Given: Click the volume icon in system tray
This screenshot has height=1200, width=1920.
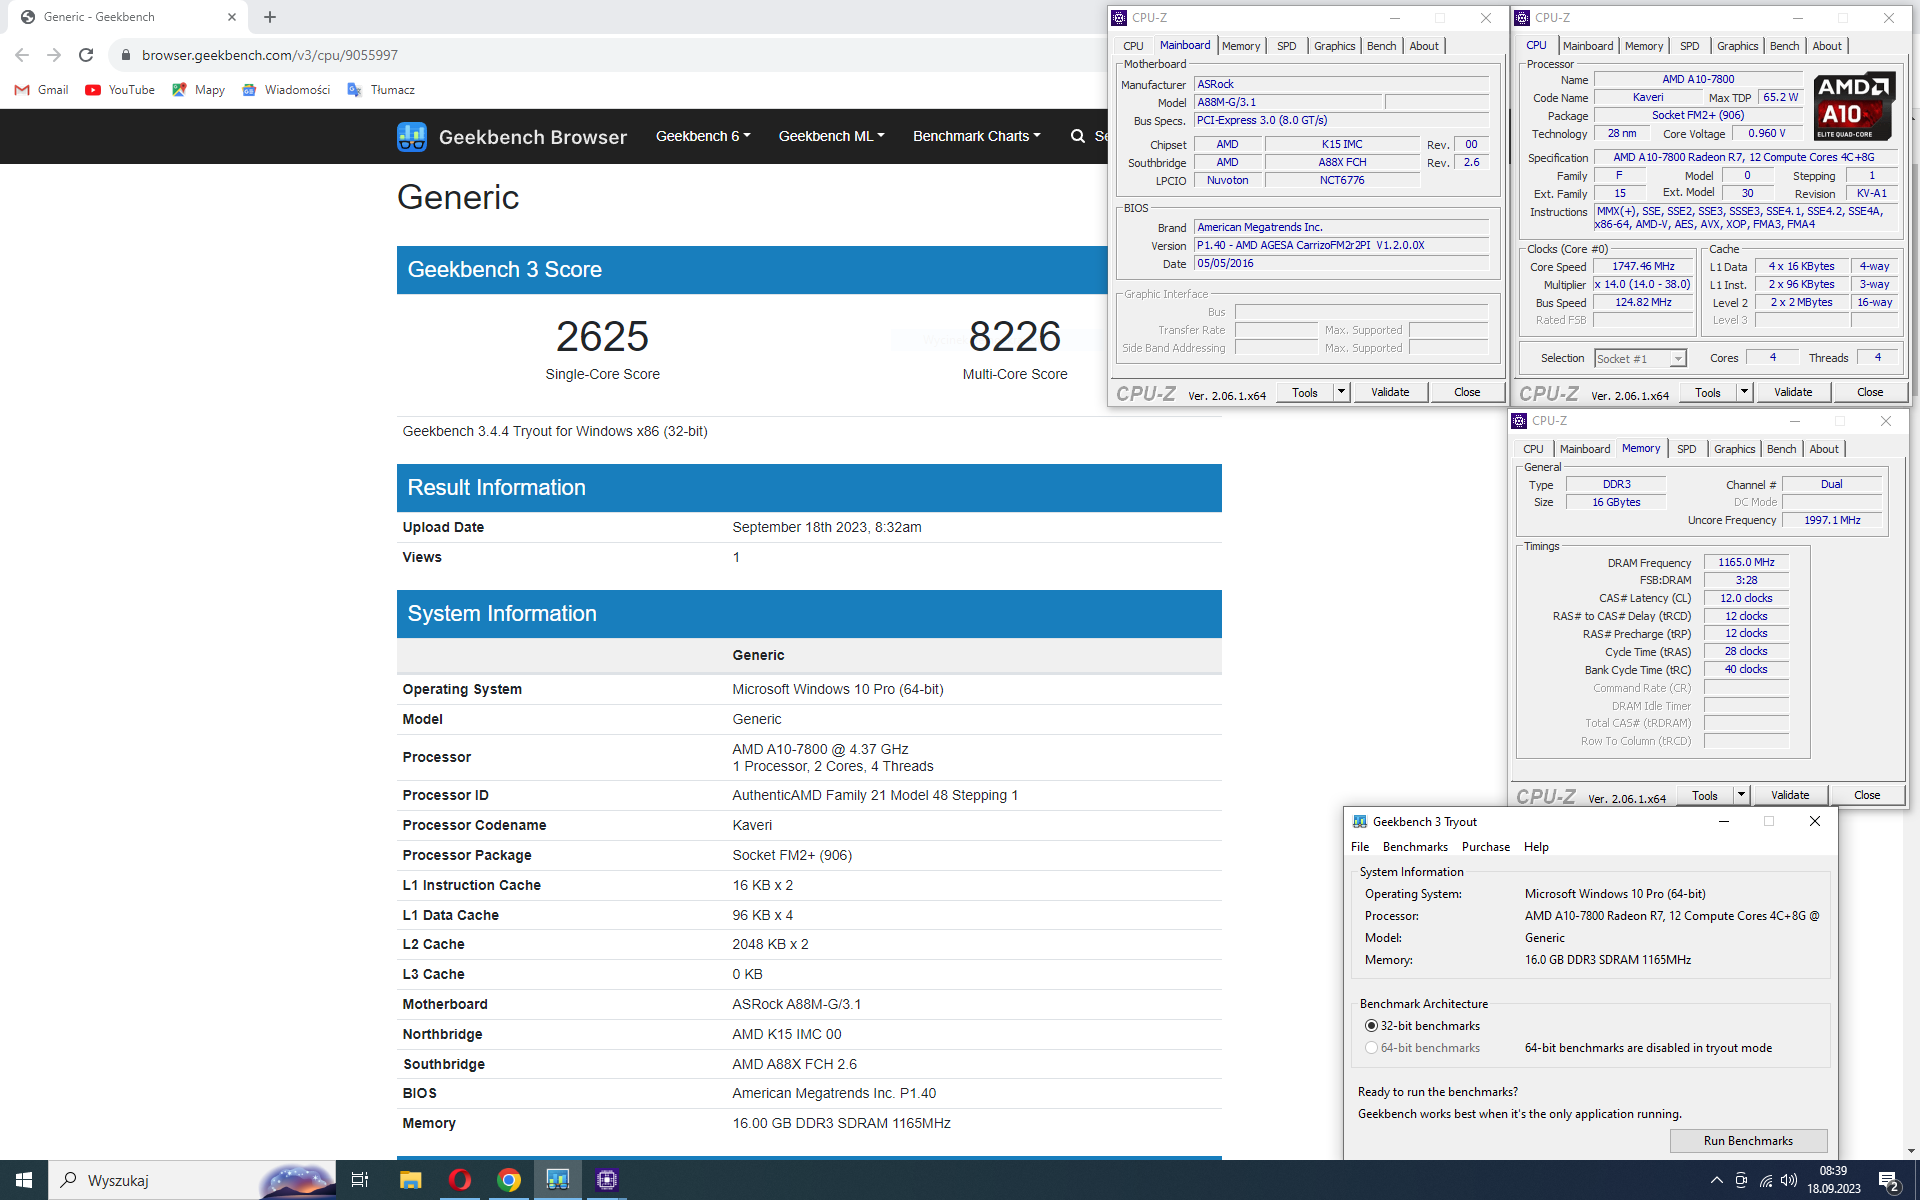Looking at the screenshot, I should point(1789,1180).
